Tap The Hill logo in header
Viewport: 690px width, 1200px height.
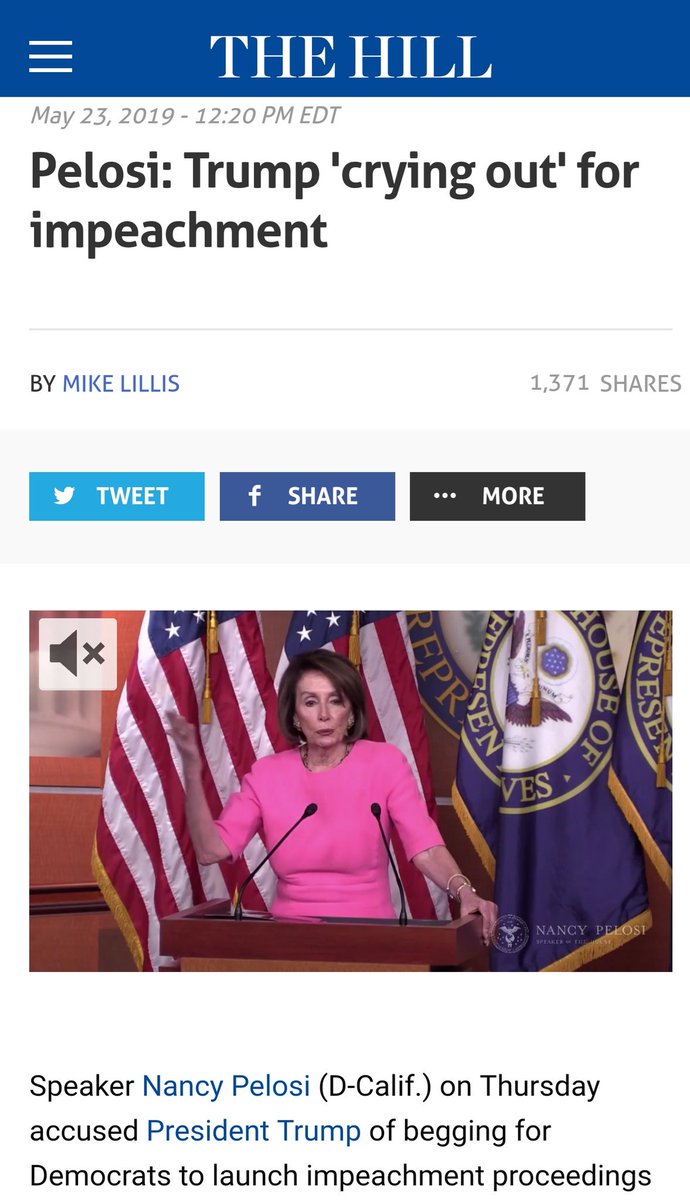point(350,56)
